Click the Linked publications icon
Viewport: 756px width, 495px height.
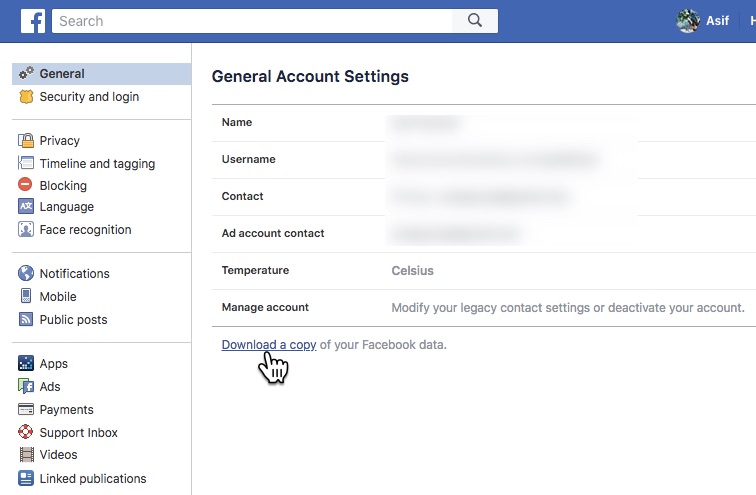(x=26, y=478)
